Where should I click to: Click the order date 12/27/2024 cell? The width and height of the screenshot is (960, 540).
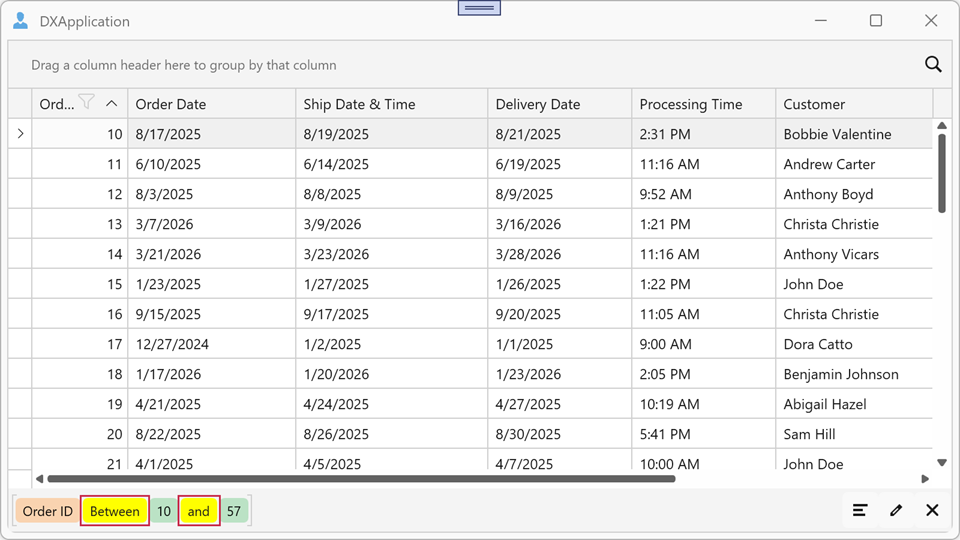(211, 344)
